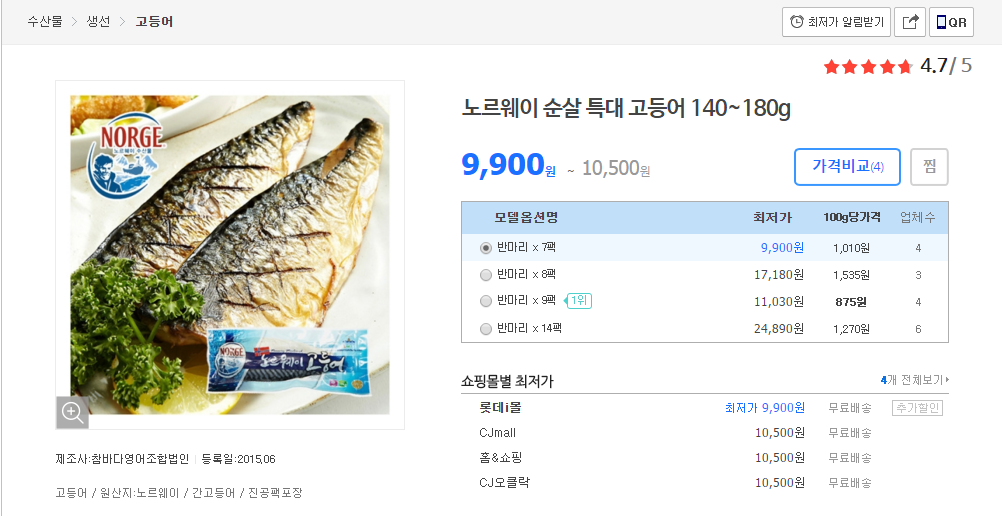This screenshot has height=516, width=1002.
Task: Click the 찜 wishlist button
Action: point(929,167)
